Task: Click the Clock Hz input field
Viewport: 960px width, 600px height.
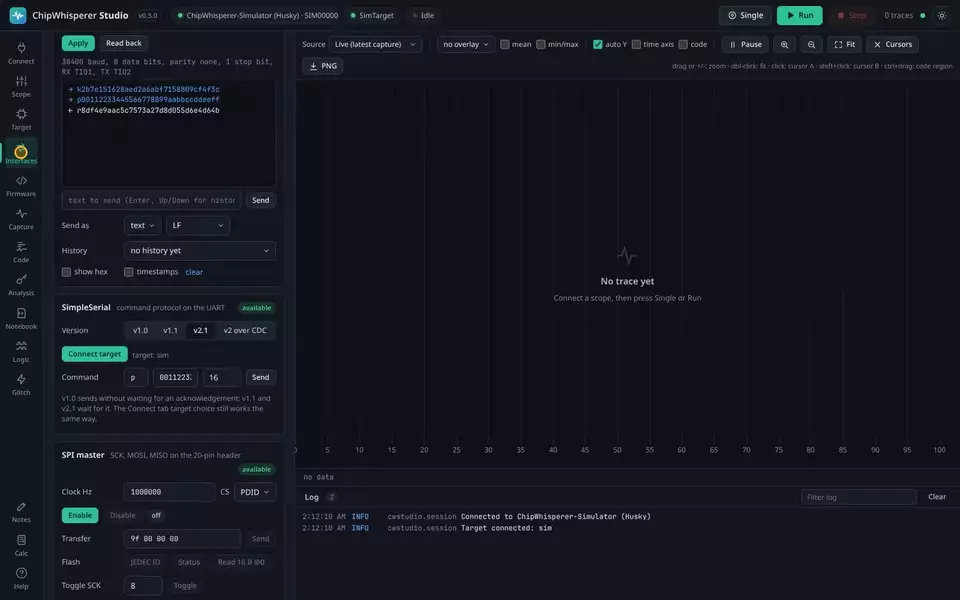Action: coord(169,492)
